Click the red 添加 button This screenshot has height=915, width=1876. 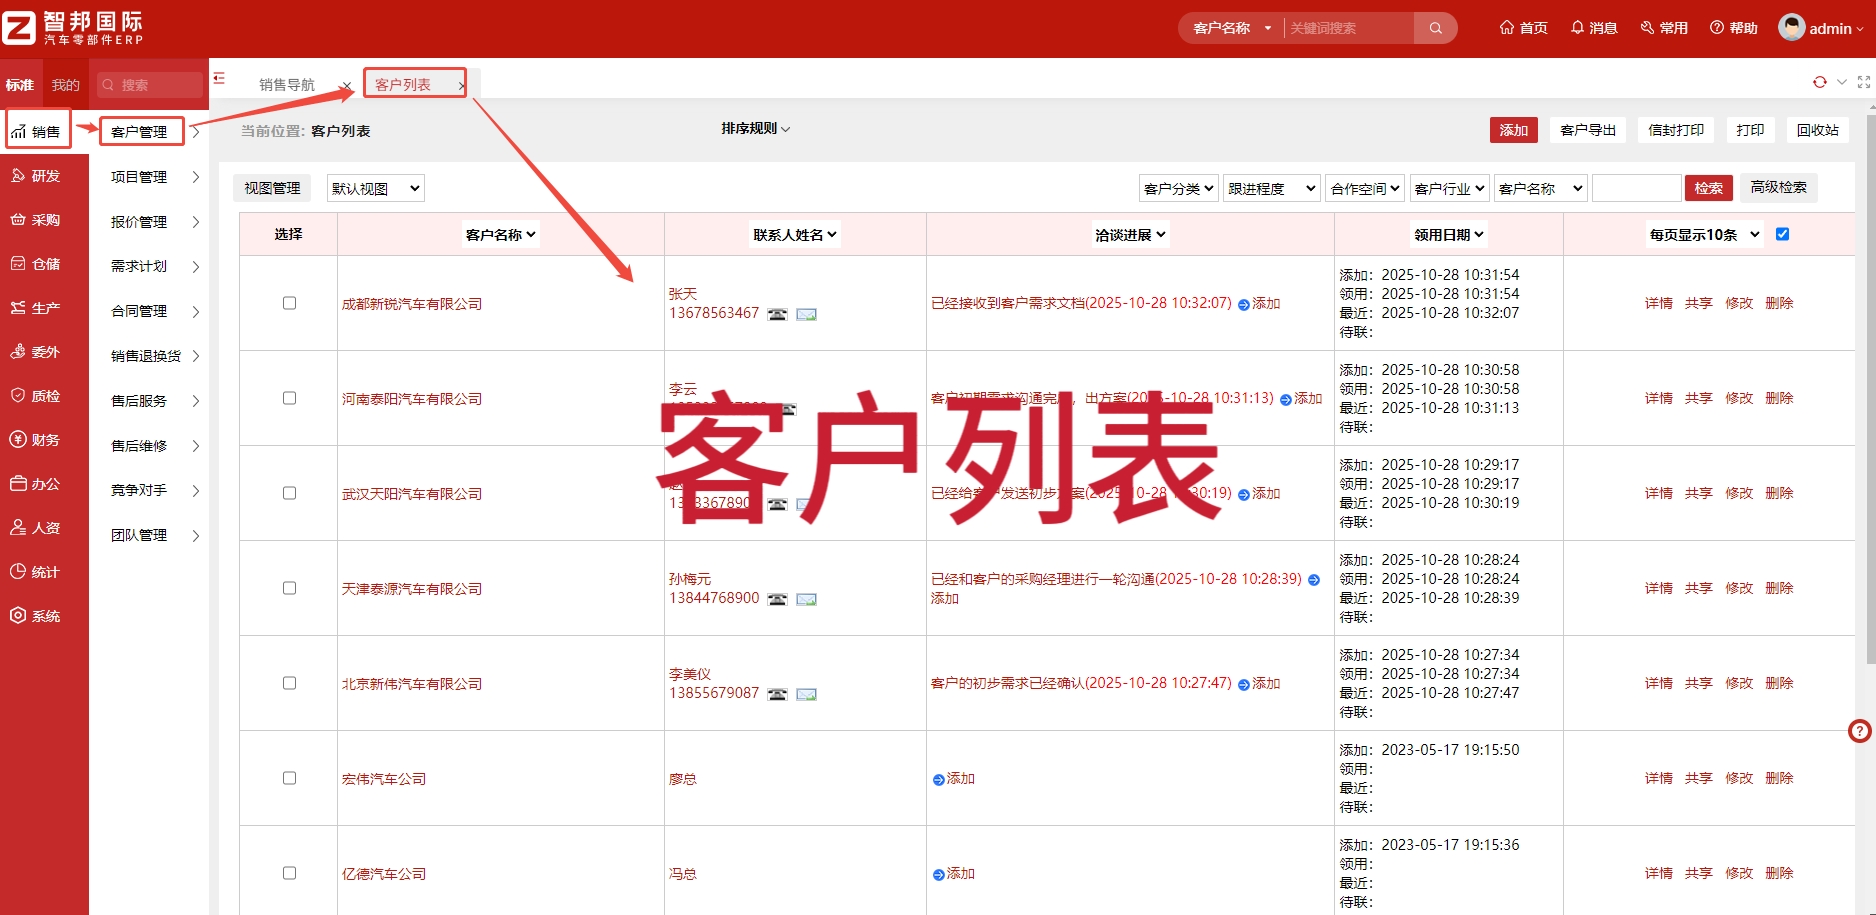1514,130
